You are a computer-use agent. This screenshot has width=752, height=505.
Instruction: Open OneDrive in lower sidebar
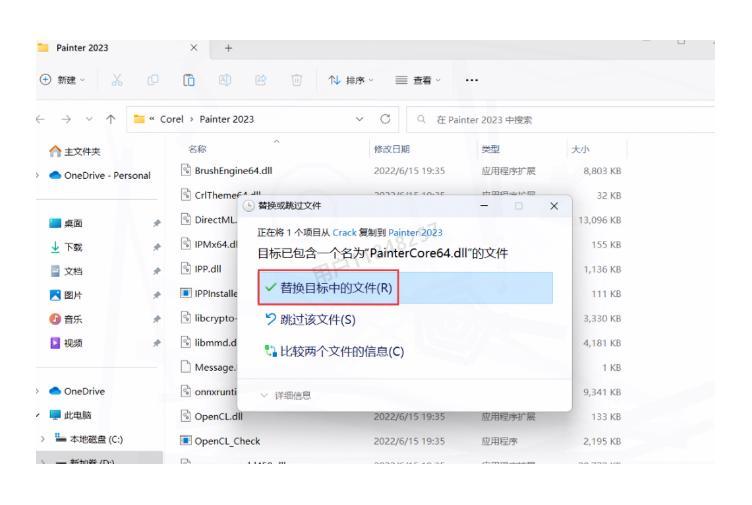pyautogui.click(x=77, y=391)
